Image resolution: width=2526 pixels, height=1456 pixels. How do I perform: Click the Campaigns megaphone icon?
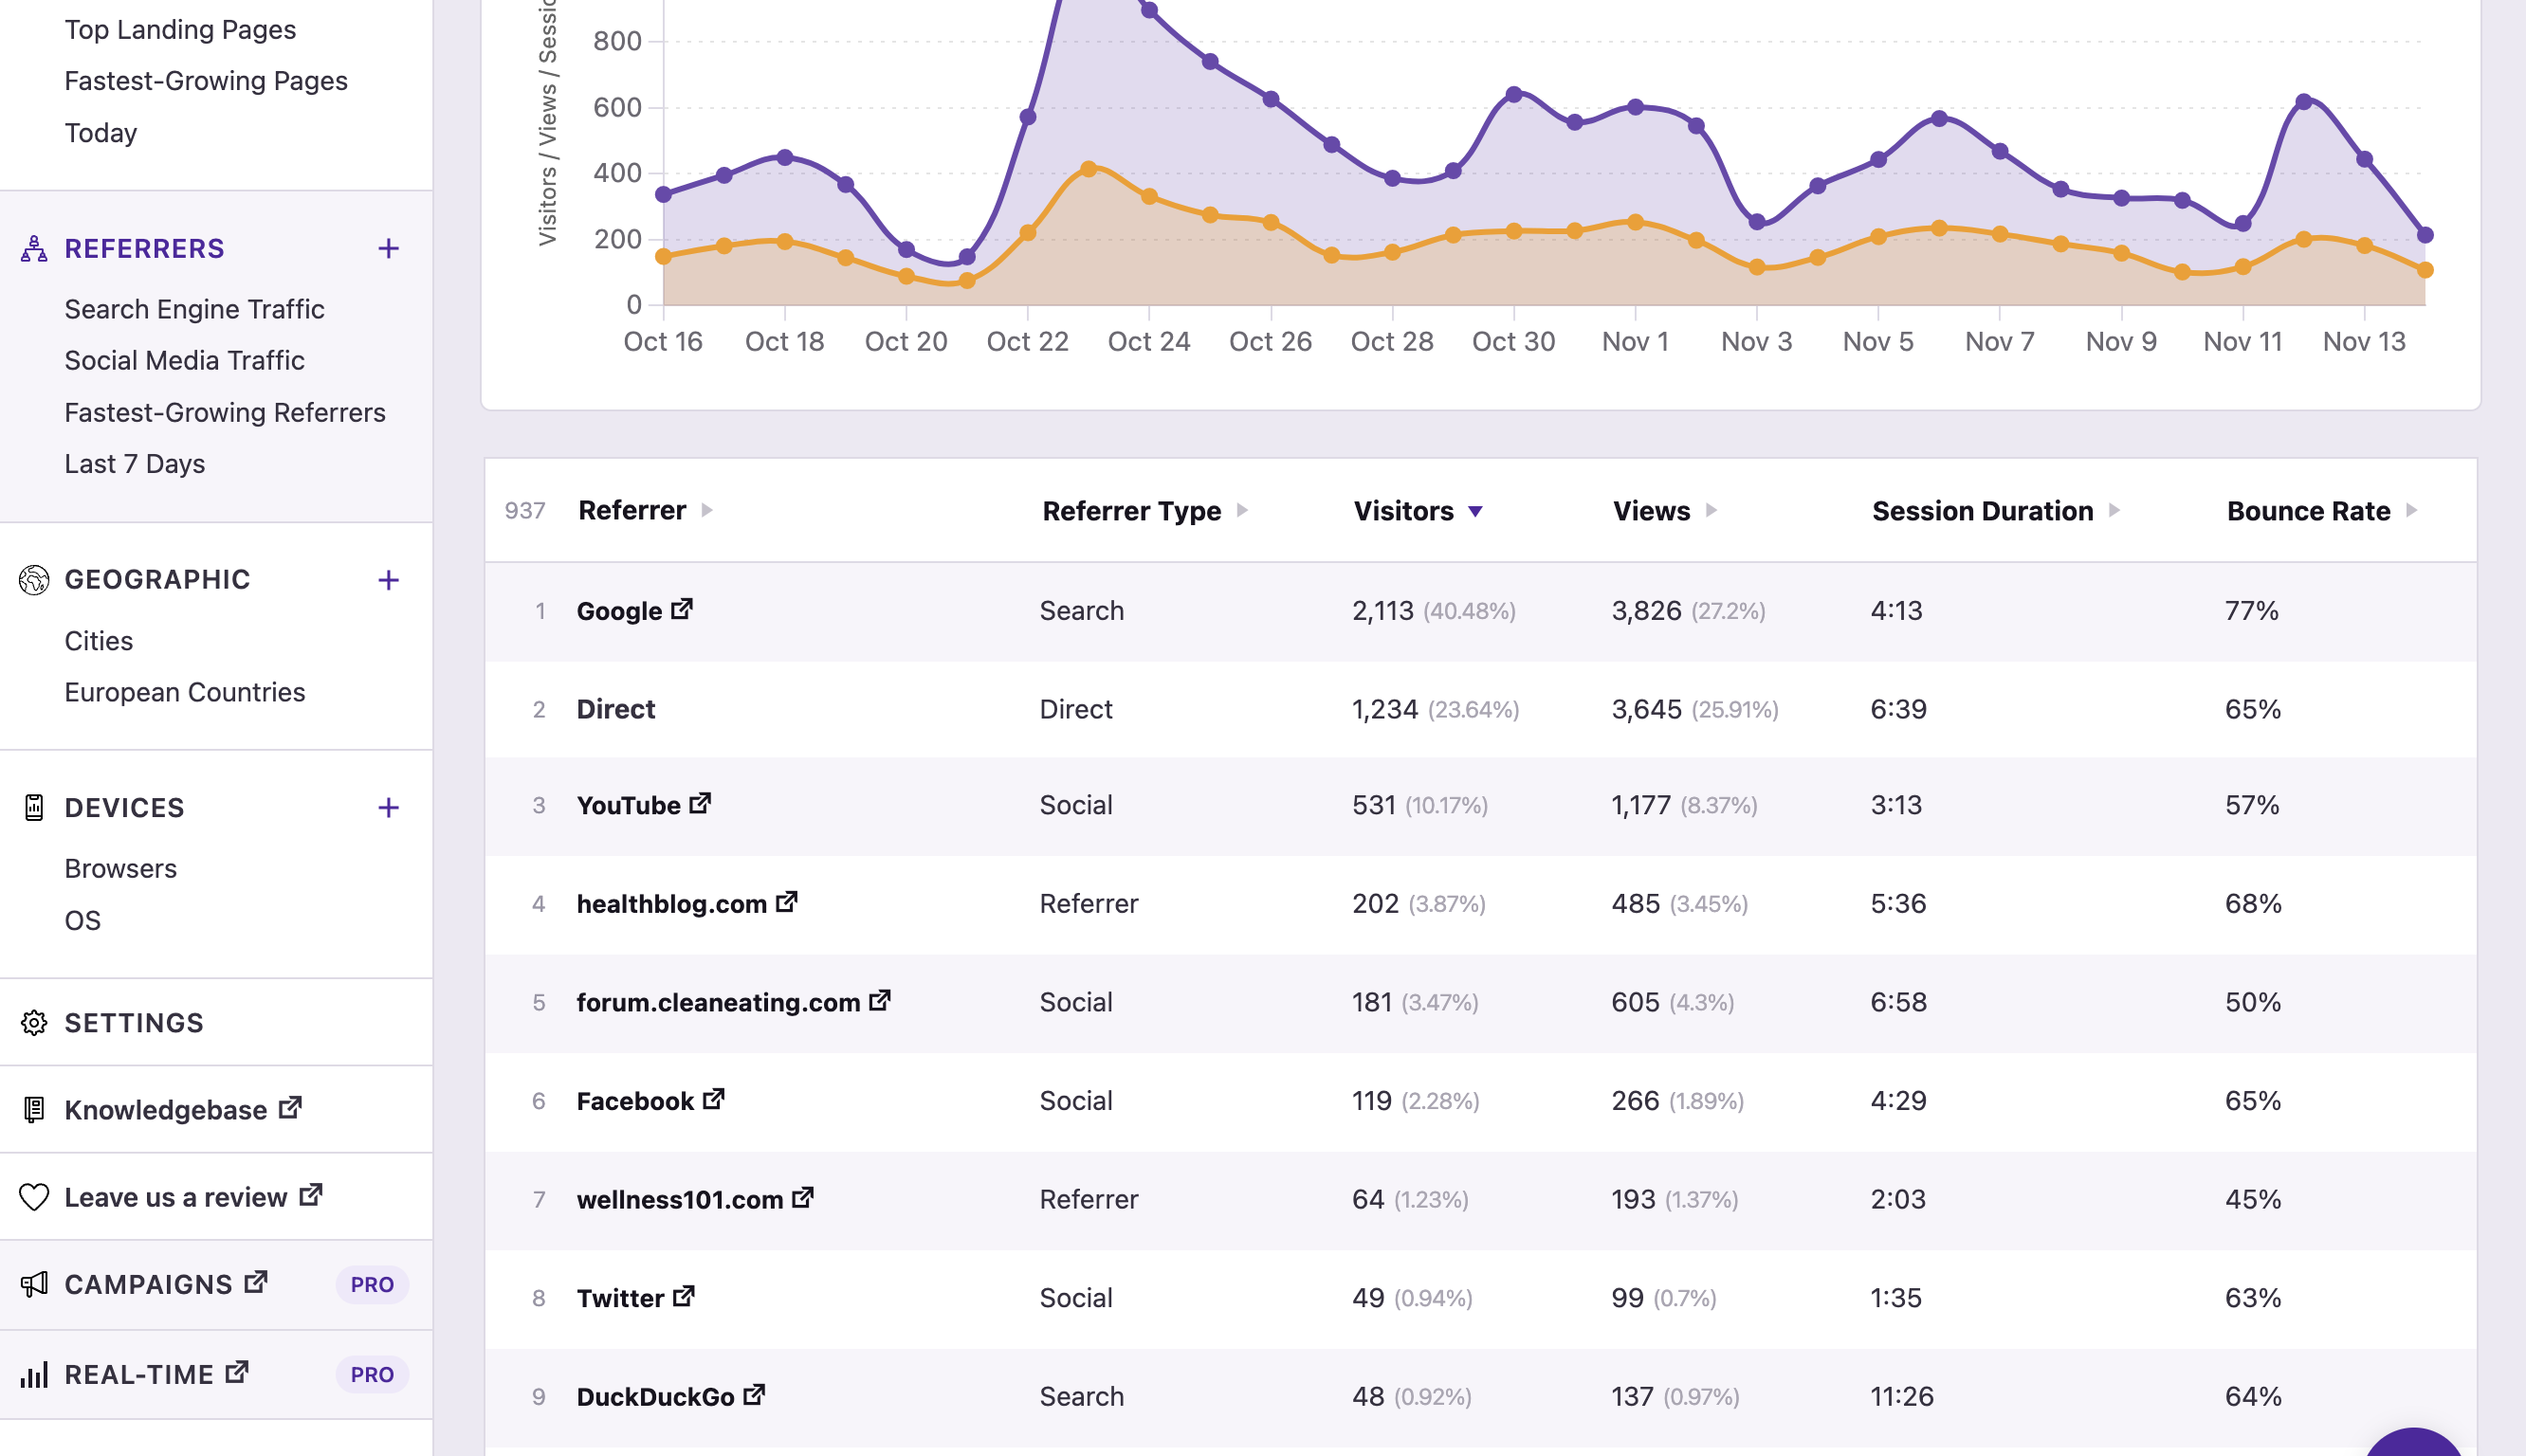[x=33, y=1284]
